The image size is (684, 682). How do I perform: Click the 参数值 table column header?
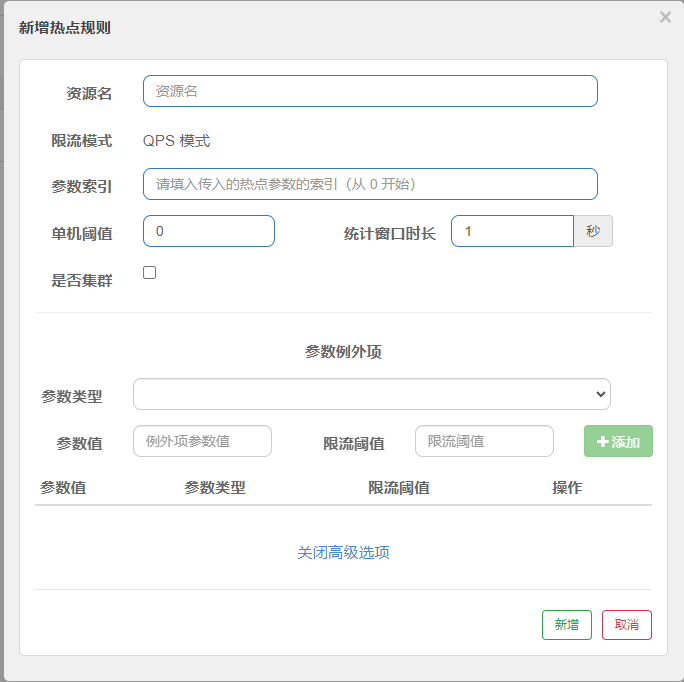63,487
